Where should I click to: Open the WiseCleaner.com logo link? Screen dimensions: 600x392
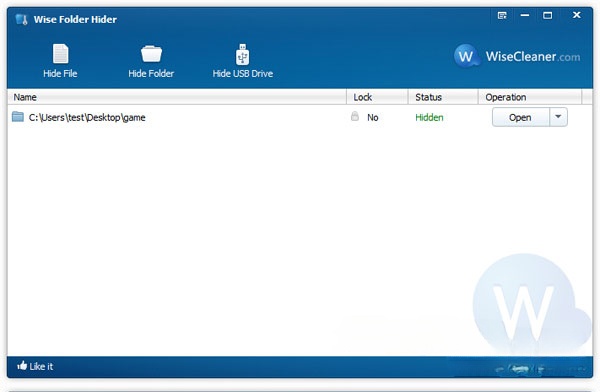coord(517,56)
